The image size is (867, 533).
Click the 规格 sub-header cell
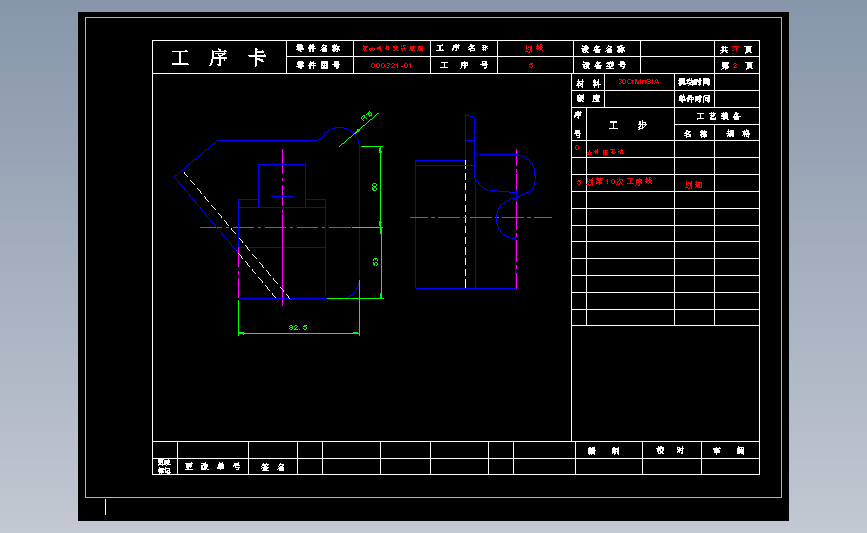click(x=737, y=133)
